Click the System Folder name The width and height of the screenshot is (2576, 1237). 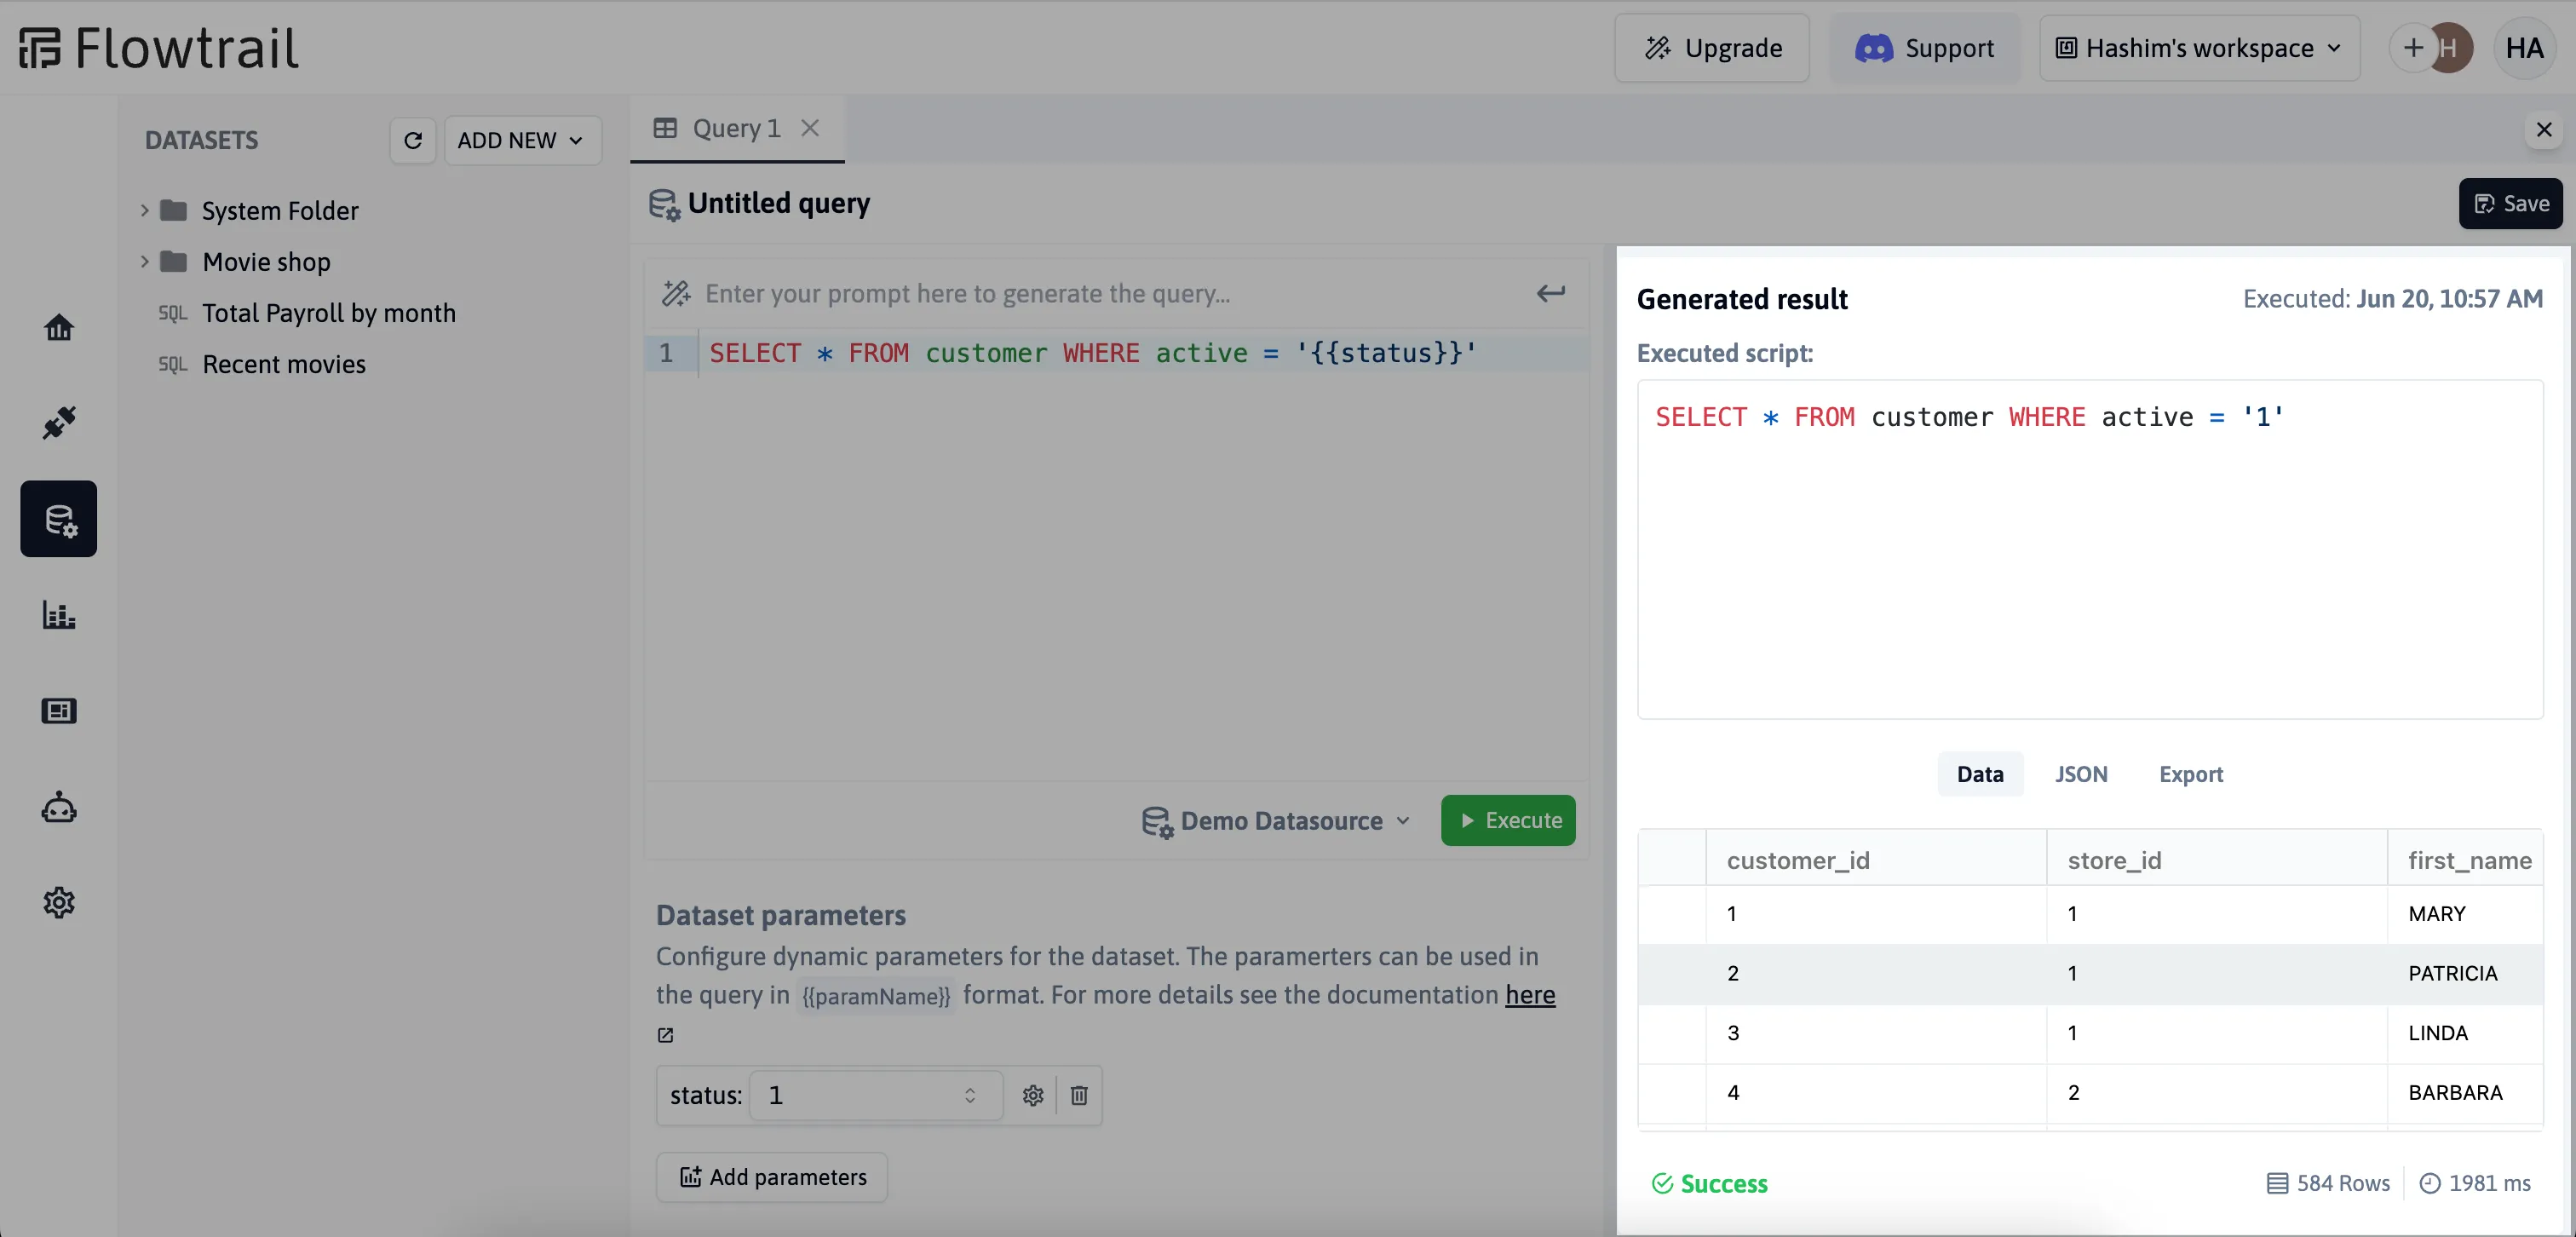click(x=280, y=211)
